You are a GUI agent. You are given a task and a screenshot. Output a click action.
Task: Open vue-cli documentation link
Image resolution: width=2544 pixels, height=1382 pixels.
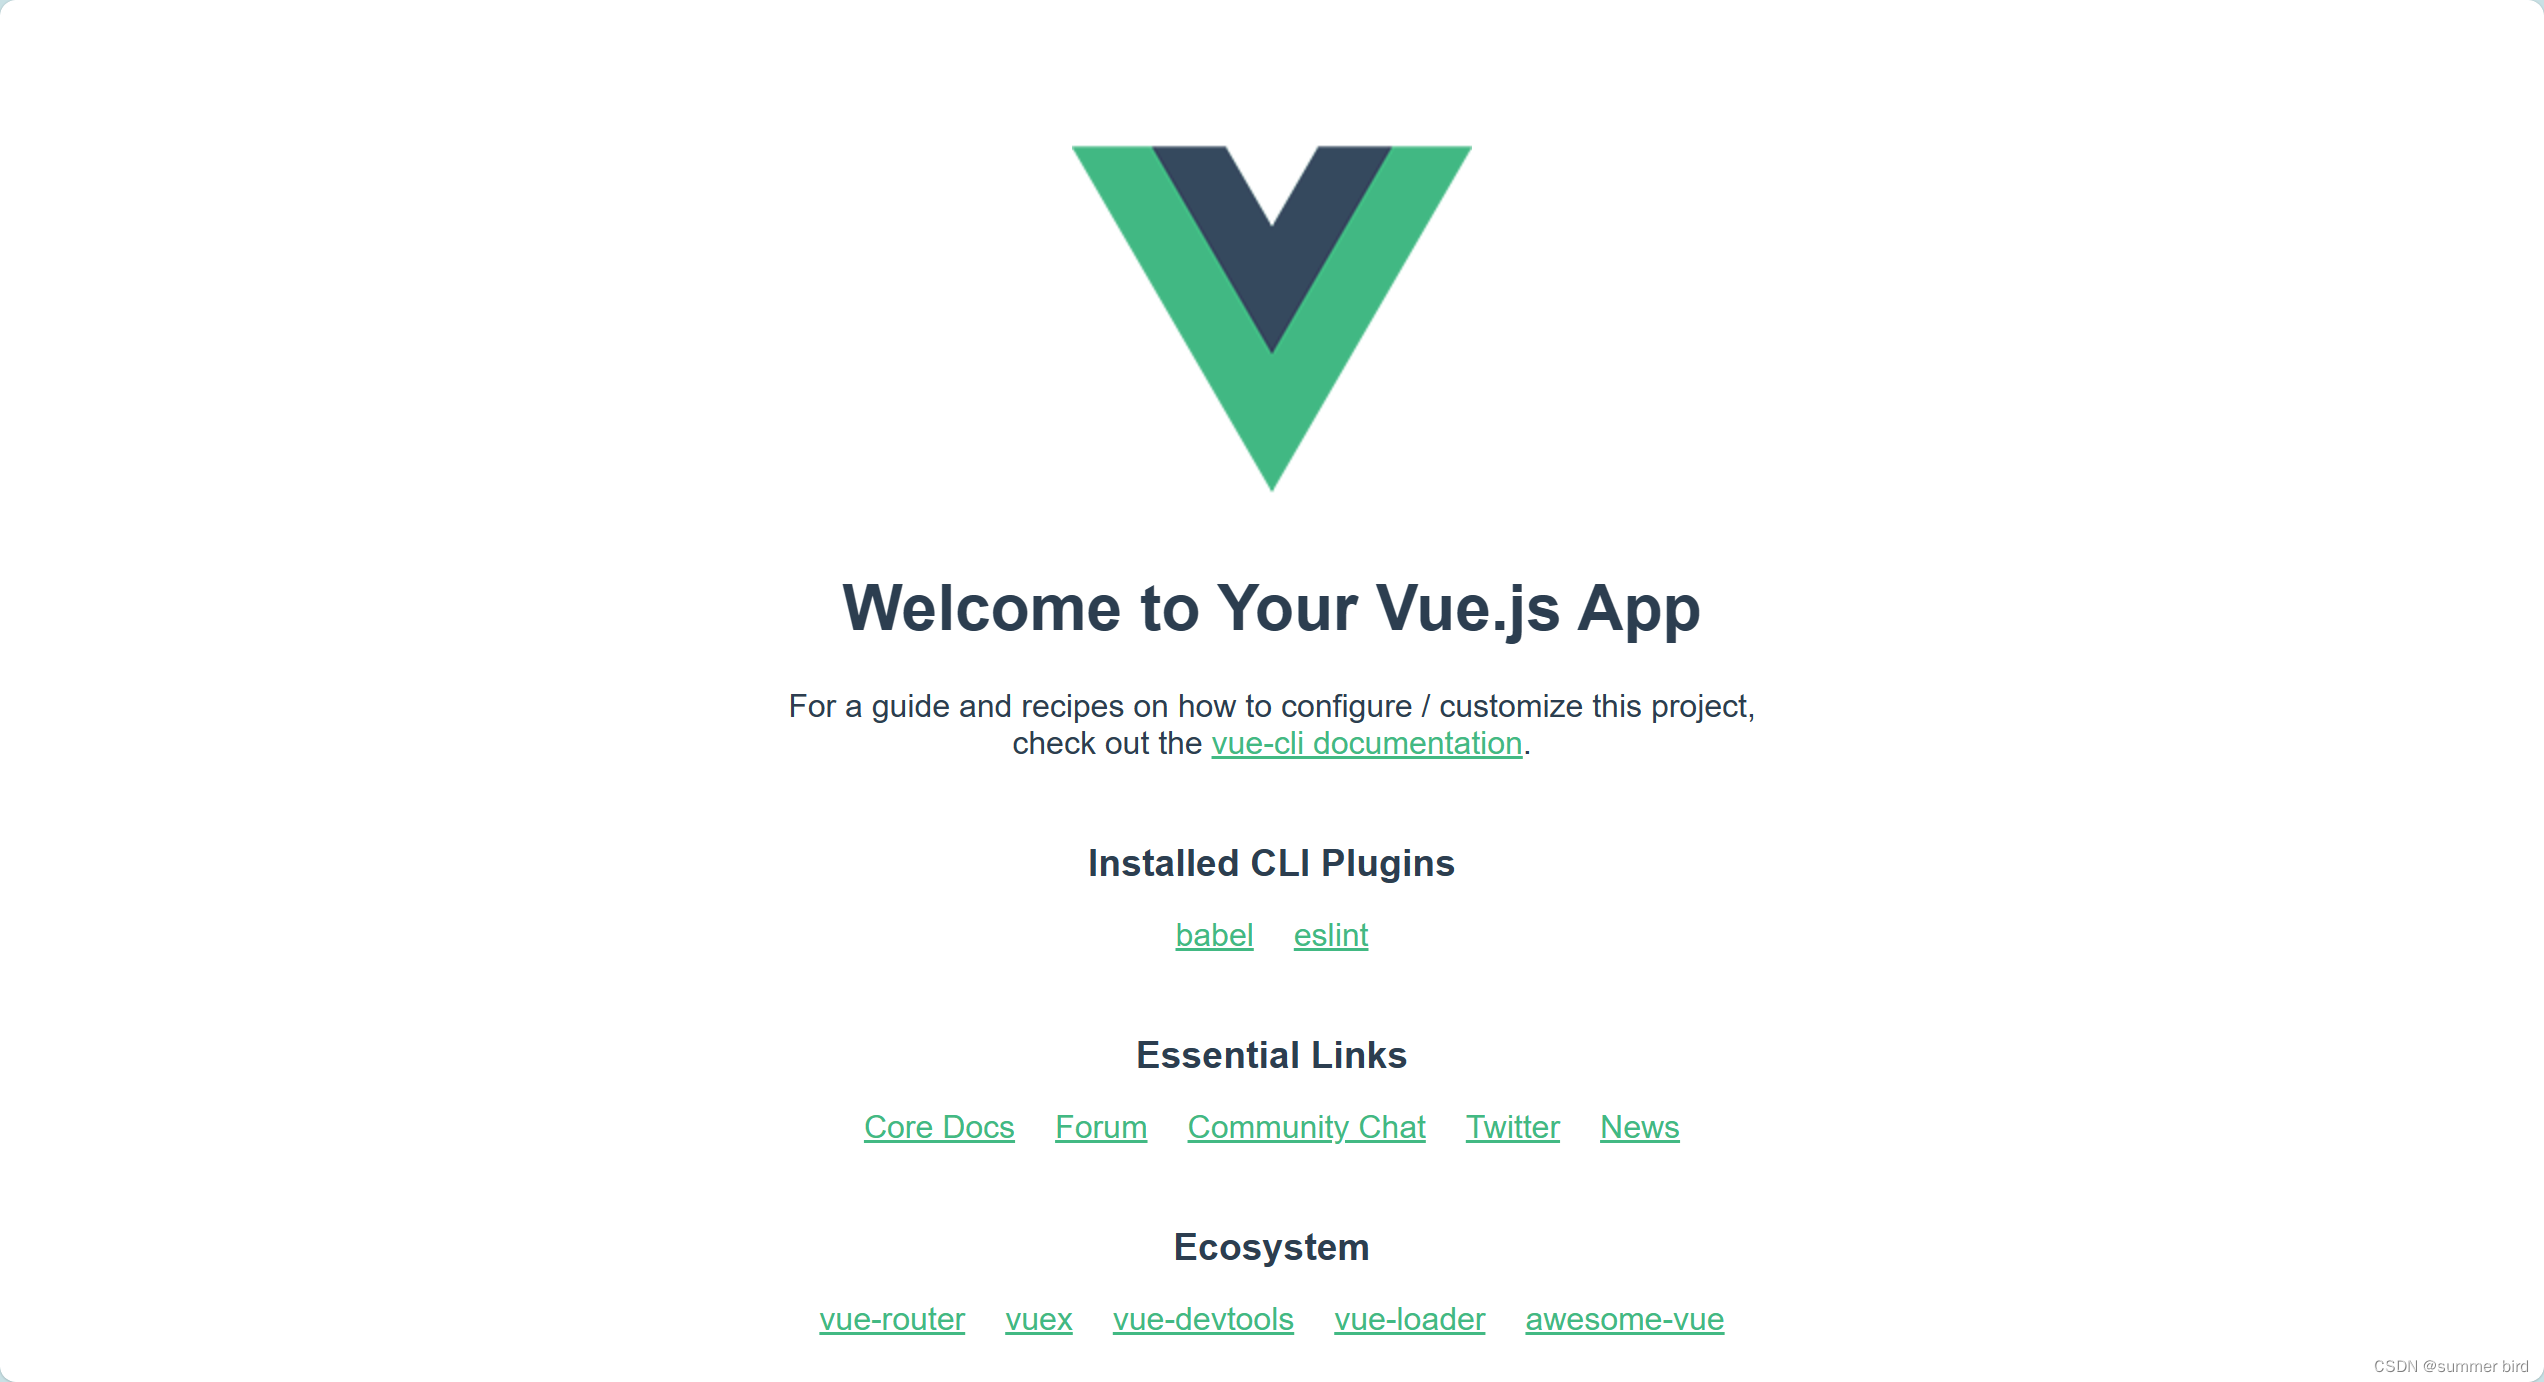tap(1361, 744)
